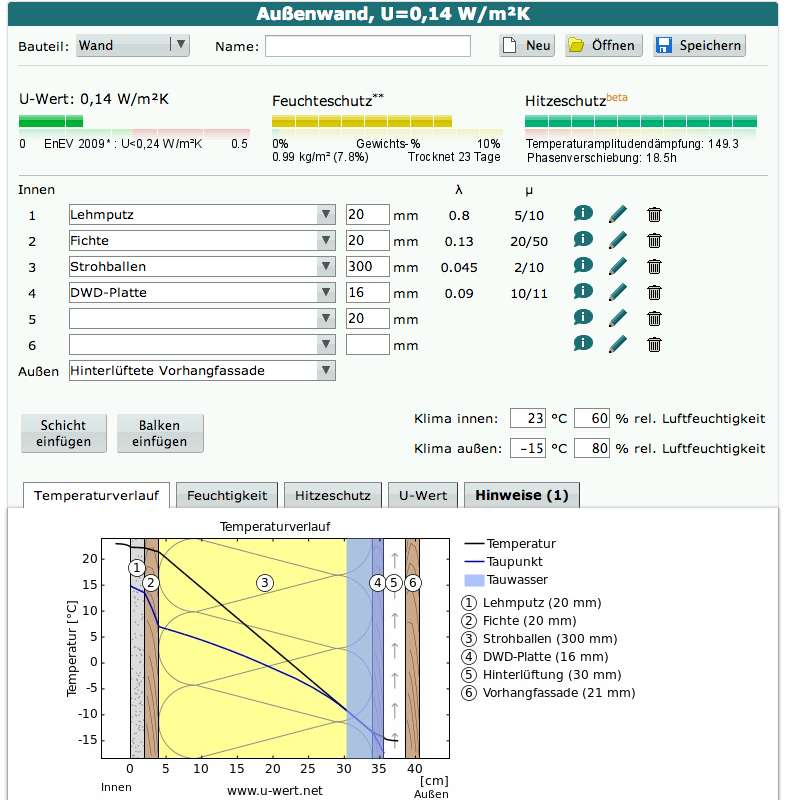Click legend entry Hinterlüftung (30 mm)
786x800 pixels.
click(x=541, y=675)
